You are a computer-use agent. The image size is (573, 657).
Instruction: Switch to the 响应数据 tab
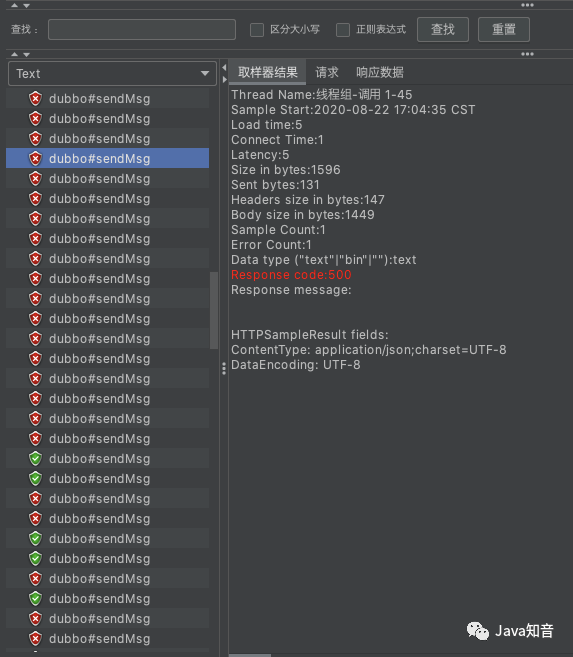pyautogui.click(x=380, y=72)
